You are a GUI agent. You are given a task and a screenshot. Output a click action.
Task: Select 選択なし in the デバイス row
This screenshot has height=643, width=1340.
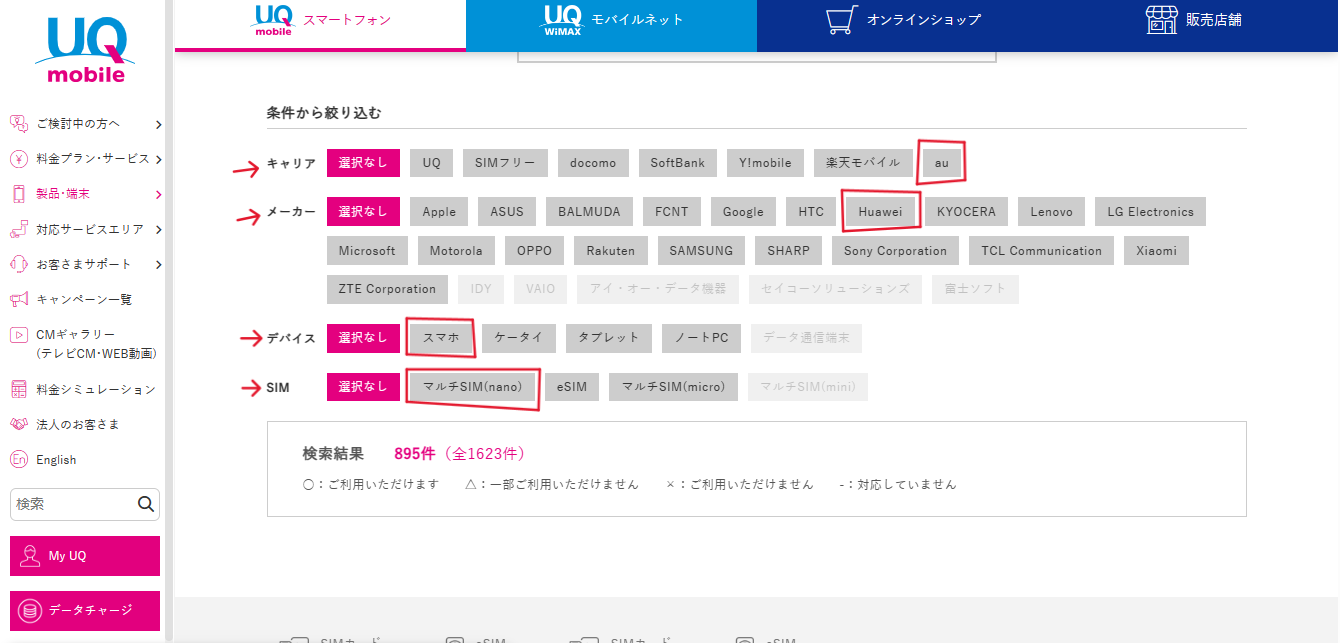point(363,338)
